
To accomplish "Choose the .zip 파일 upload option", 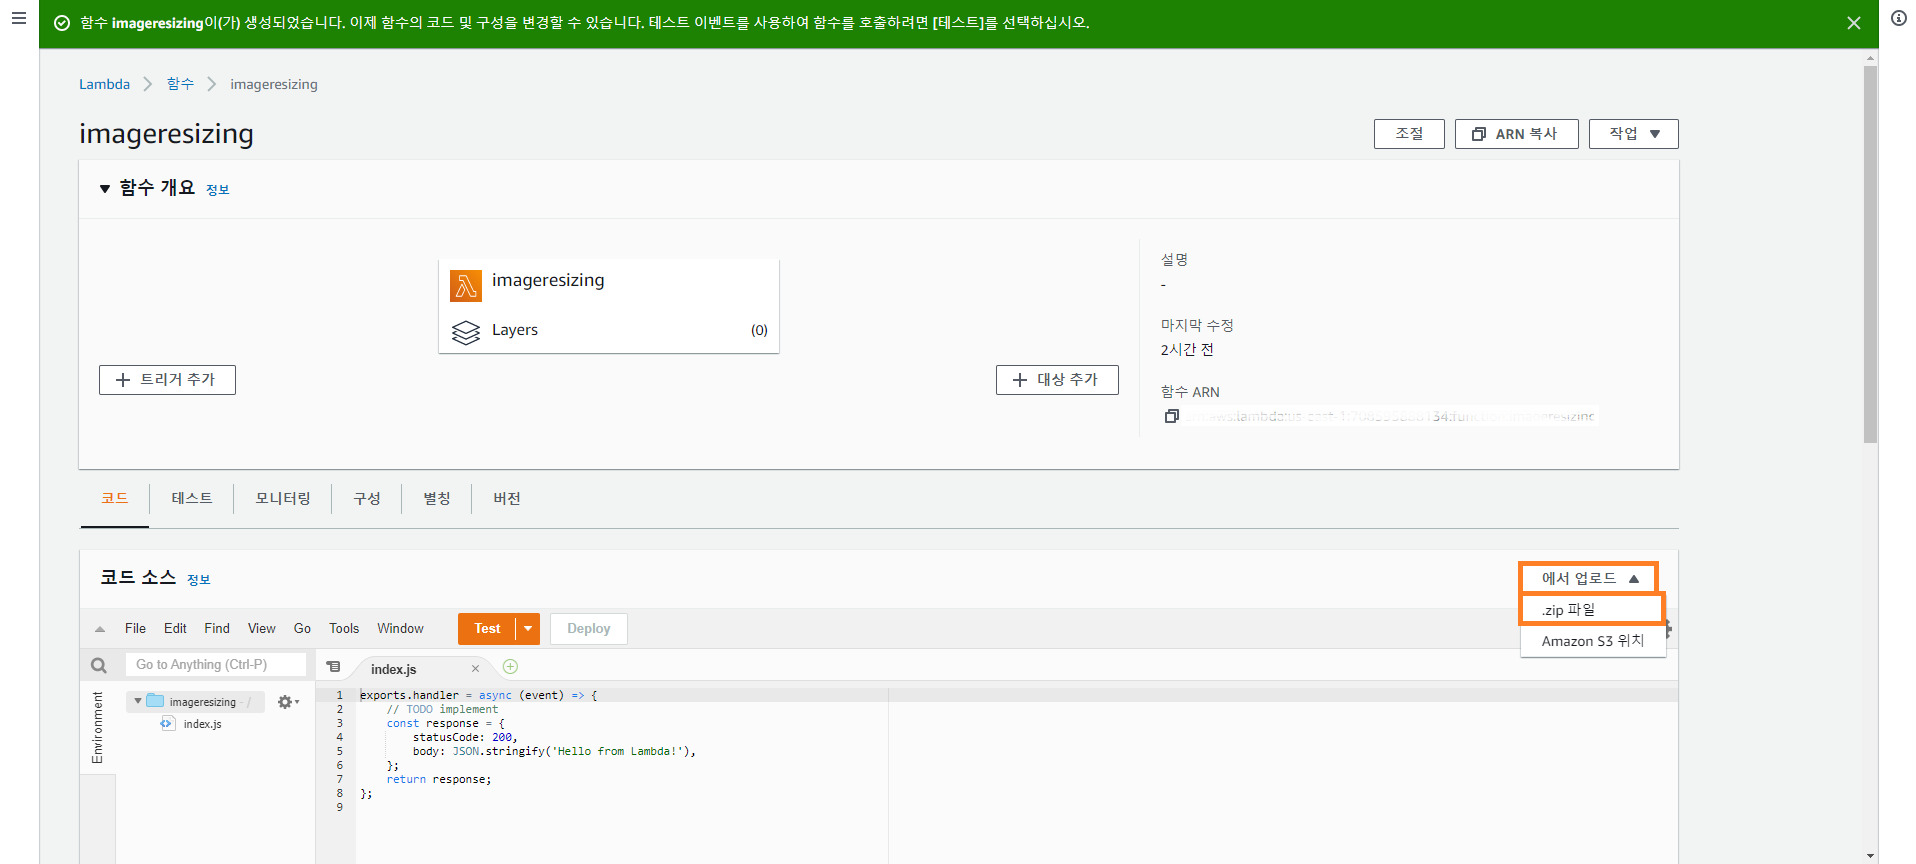I will point(1591,610).
